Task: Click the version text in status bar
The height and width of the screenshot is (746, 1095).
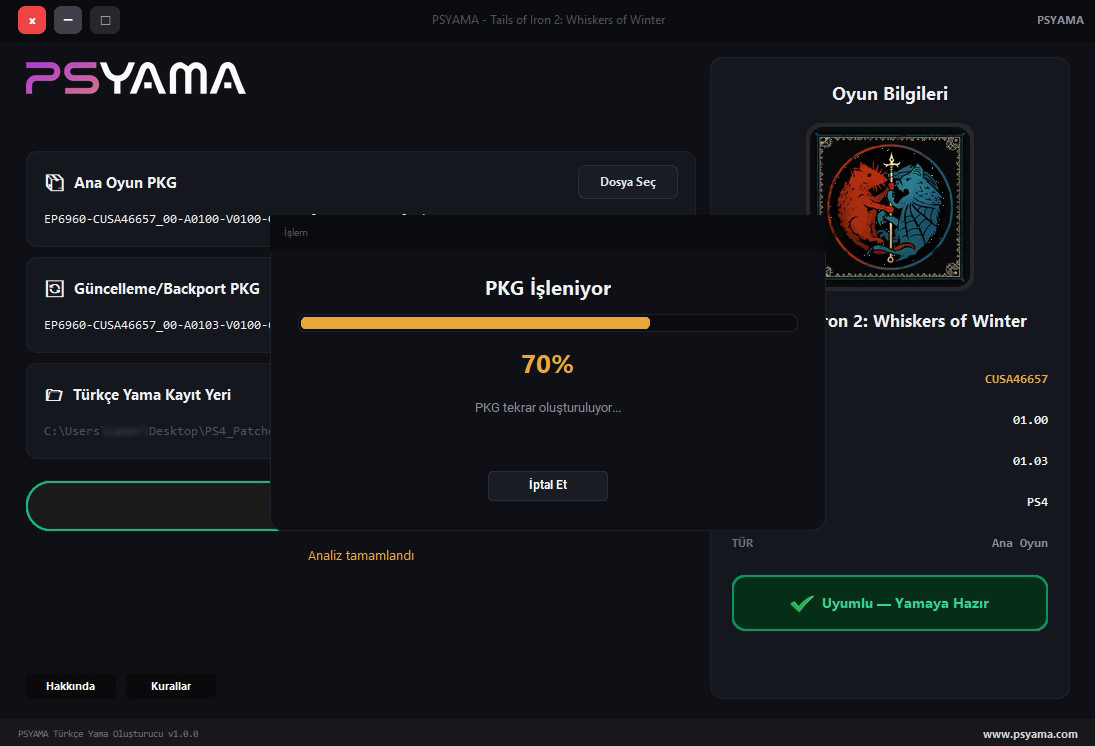Action: point(108,734)
